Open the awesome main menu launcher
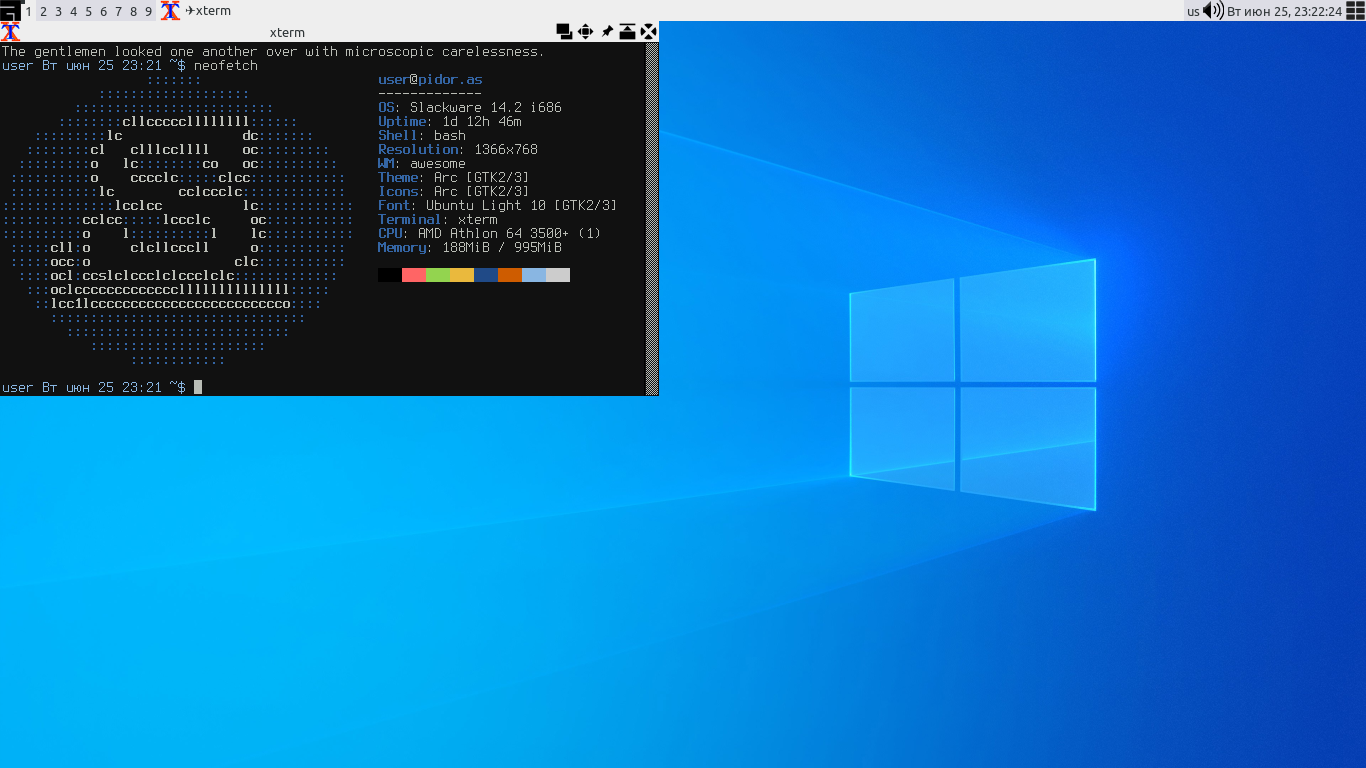1366x768 pixels. click(x=10, y=10)
